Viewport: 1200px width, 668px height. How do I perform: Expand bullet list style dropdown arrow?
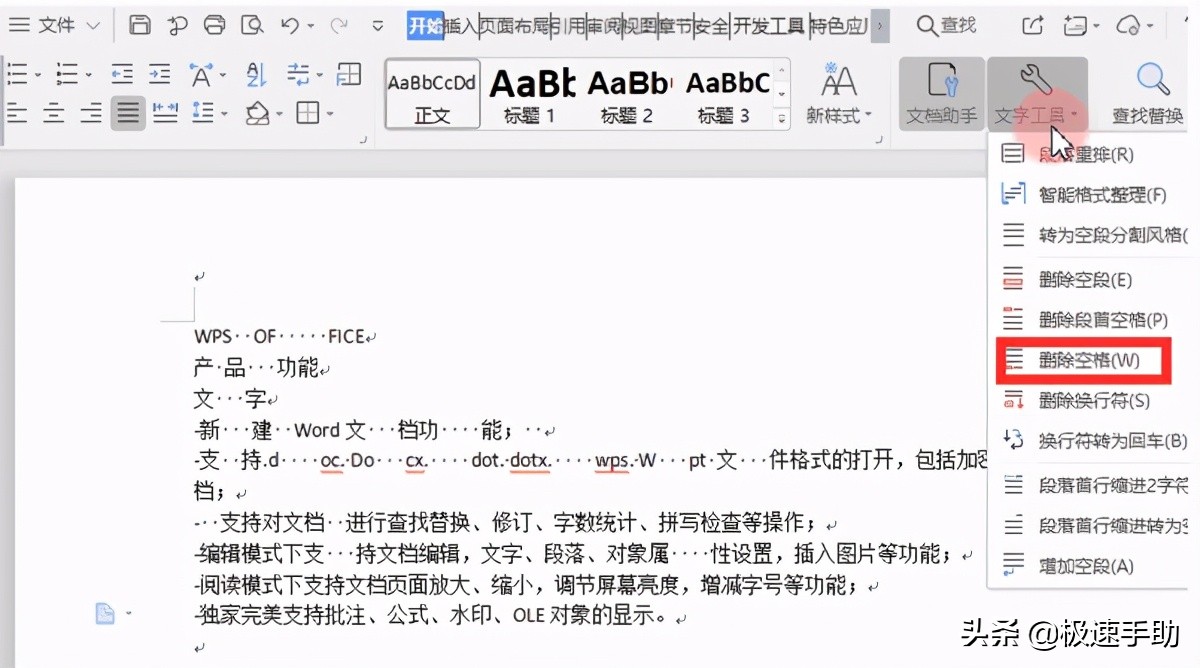tap(38, 75)
